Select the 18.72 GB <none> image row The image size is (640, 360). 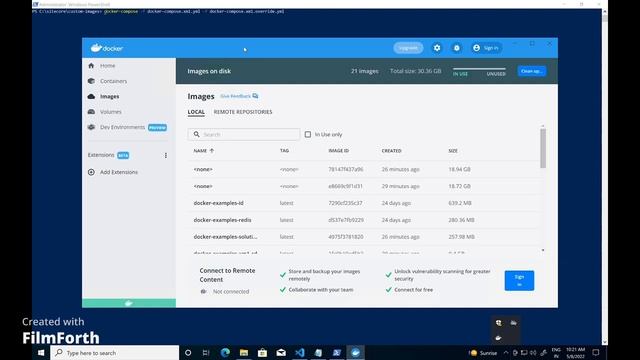(x=363, y=186)
